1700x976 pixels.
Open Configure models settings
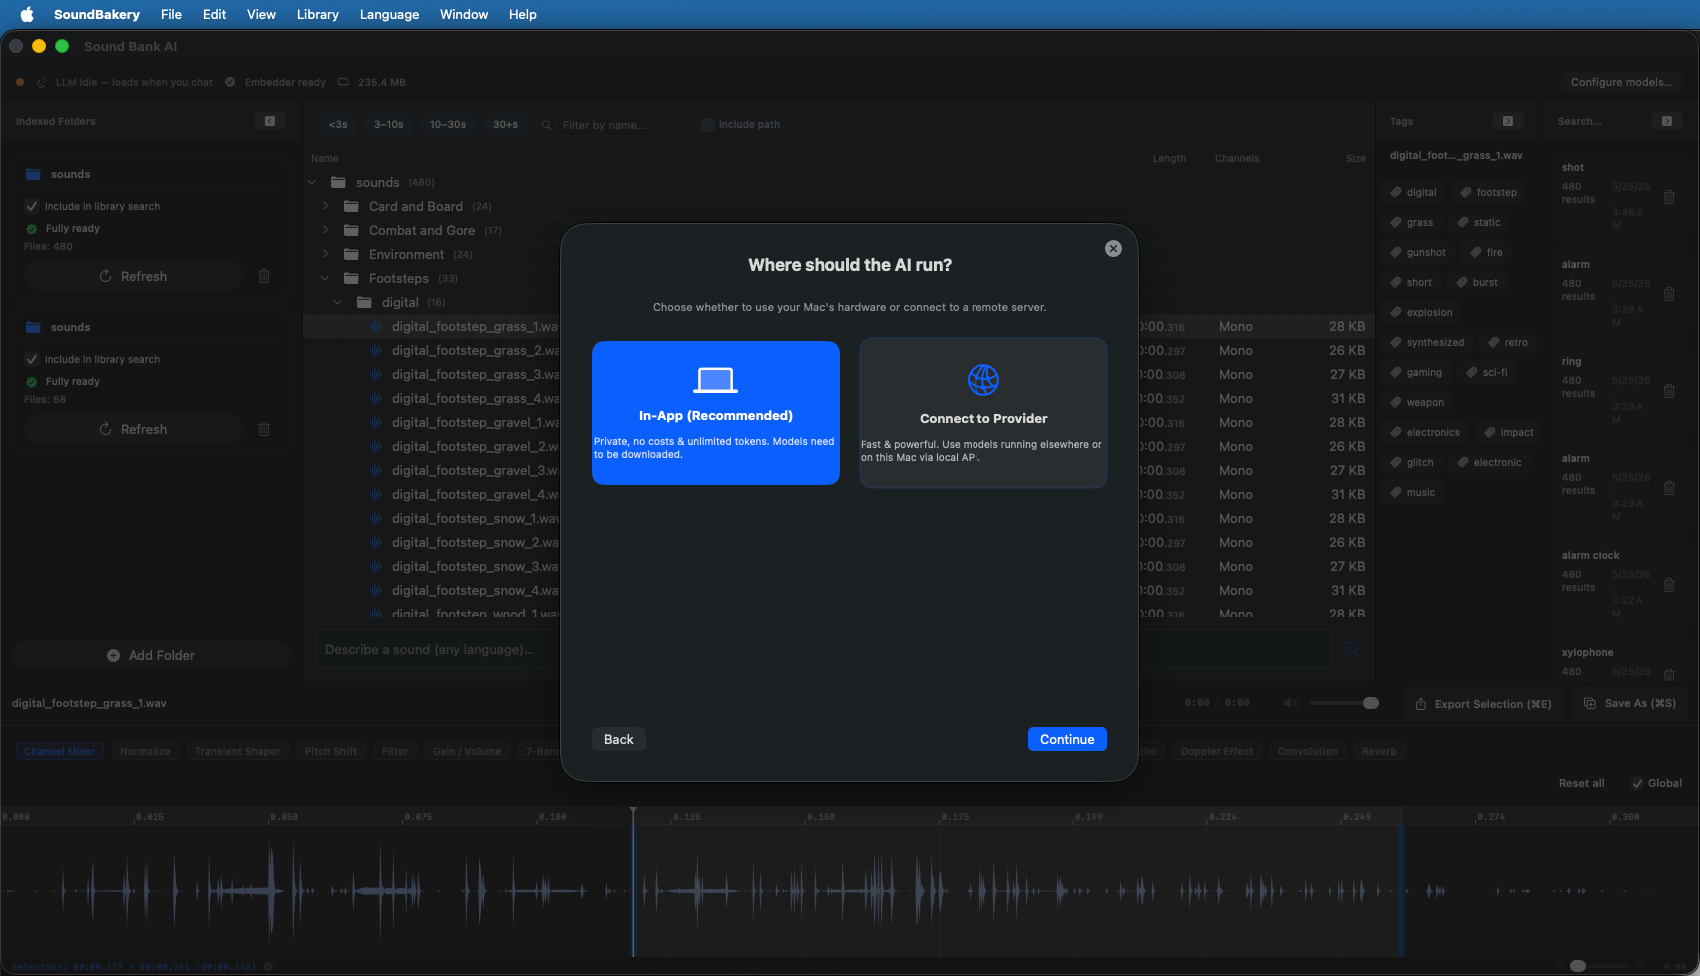point(1621,82)
